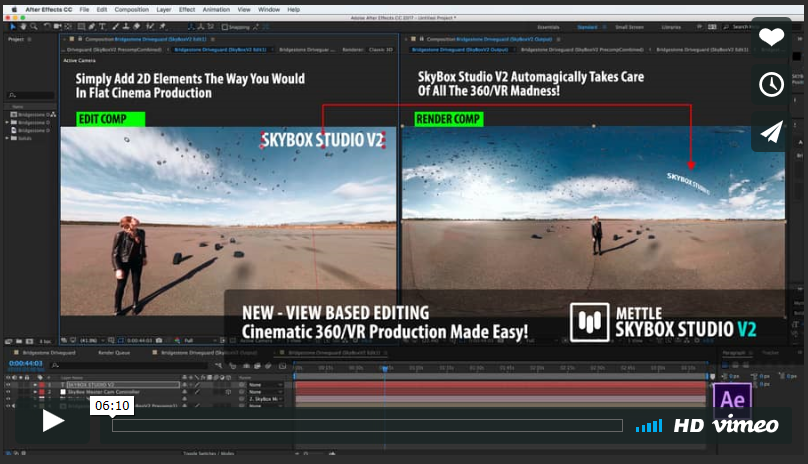Open the After Effects CC menu
This screenshot has width=808, height=464.
click(49, 9)
